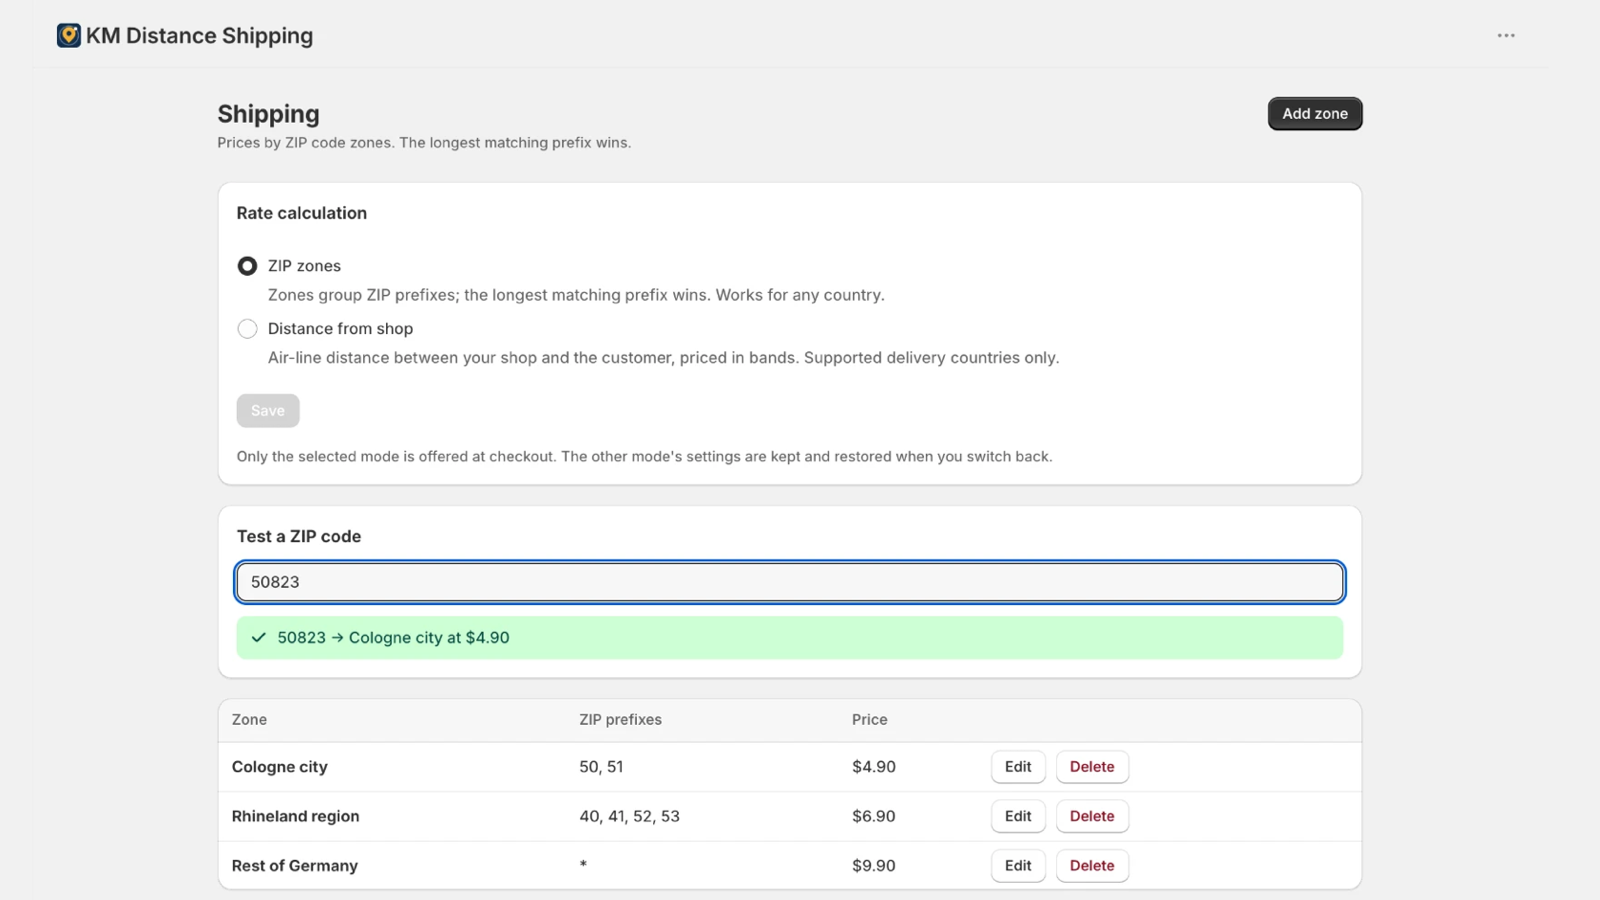Click the result text "50823 → Cologne city at $4.90"
The width and height of the screenshot is (1600, 900).
(x=393, y=638)
